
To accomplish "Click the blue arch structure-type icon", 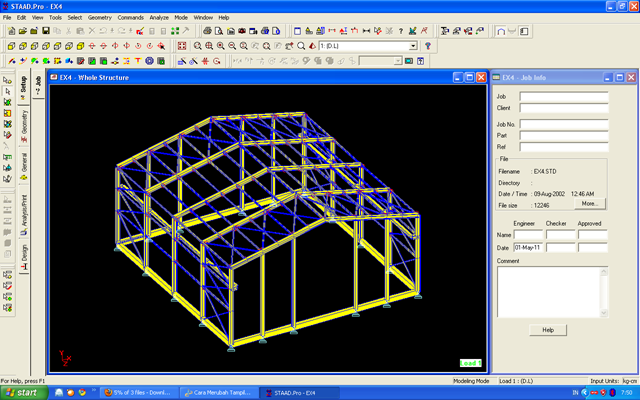I will [x=501, y=31].
